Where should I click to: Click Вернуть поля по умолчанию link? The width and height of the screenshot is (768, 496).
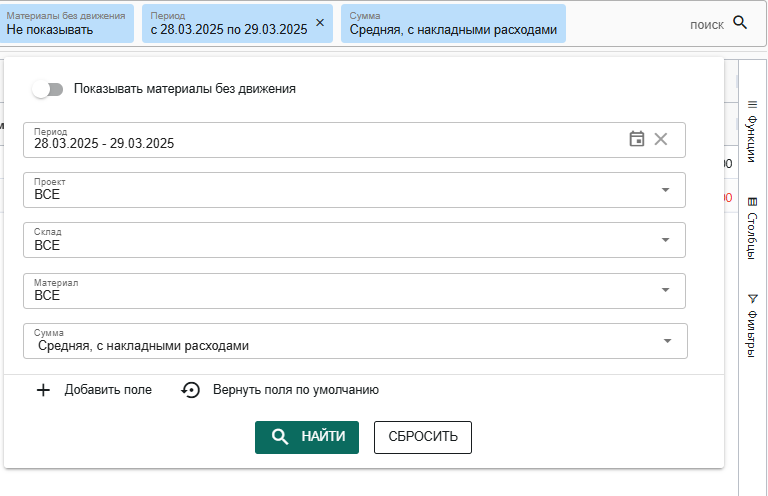(x=295, y=390)
